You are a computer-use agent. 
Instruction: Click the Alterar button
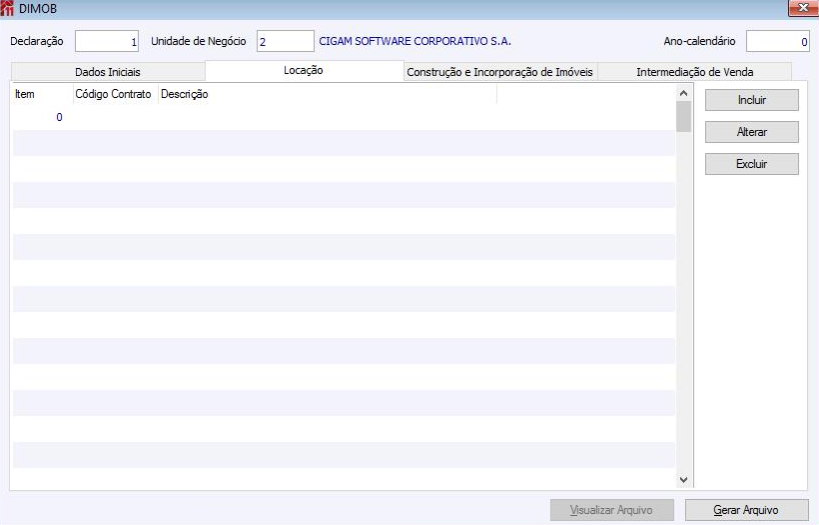pyautogui.click(x=752, y=132)
